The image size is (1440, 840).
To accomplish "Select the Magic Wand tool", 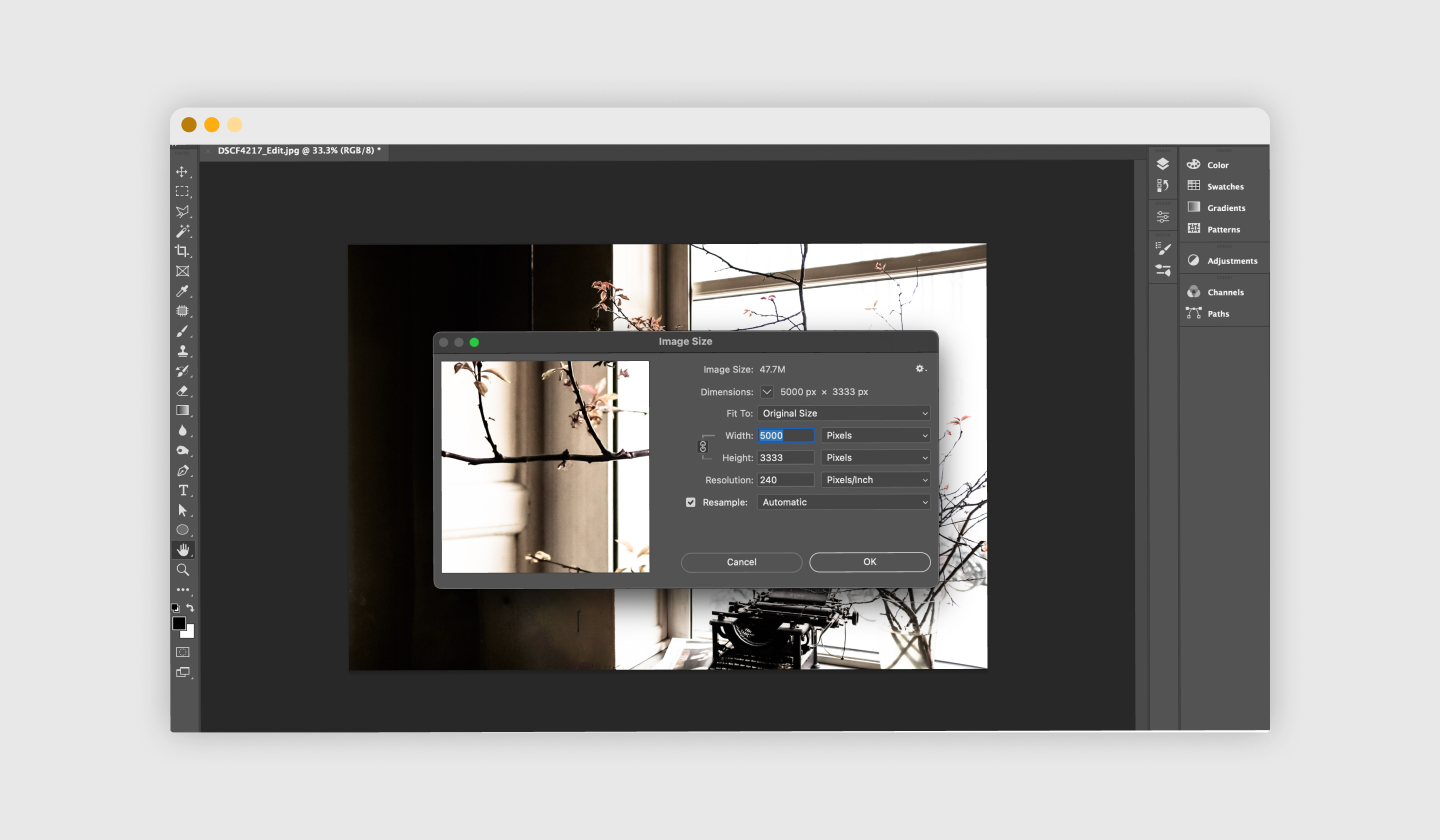I will (x=182, y=231).
